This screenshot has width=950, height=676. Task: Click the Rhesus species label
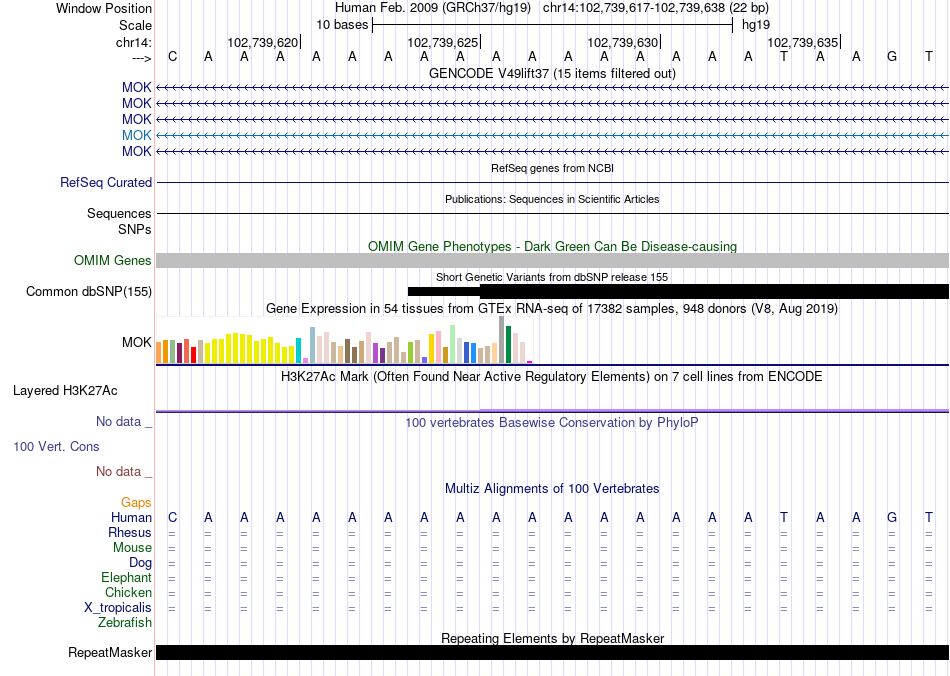130,533
